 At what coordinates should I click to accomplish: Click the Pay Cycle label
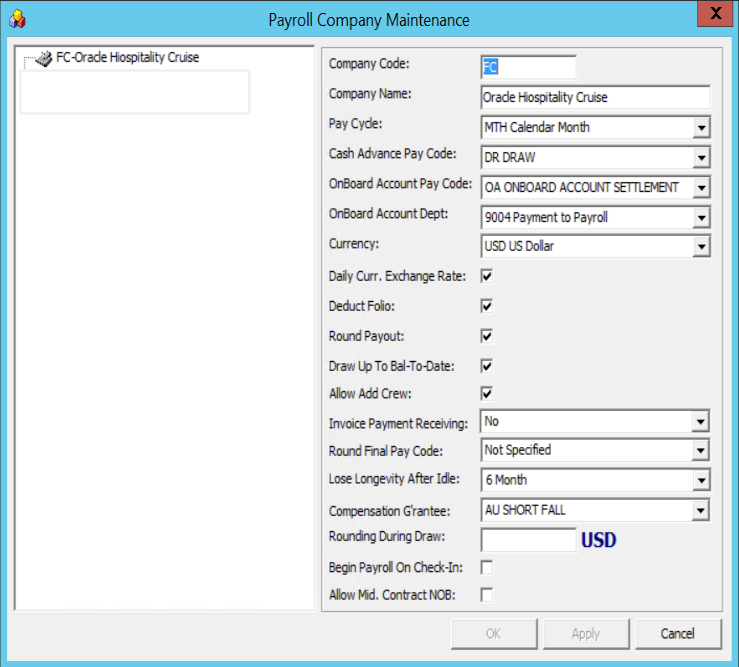click(355, 124)
